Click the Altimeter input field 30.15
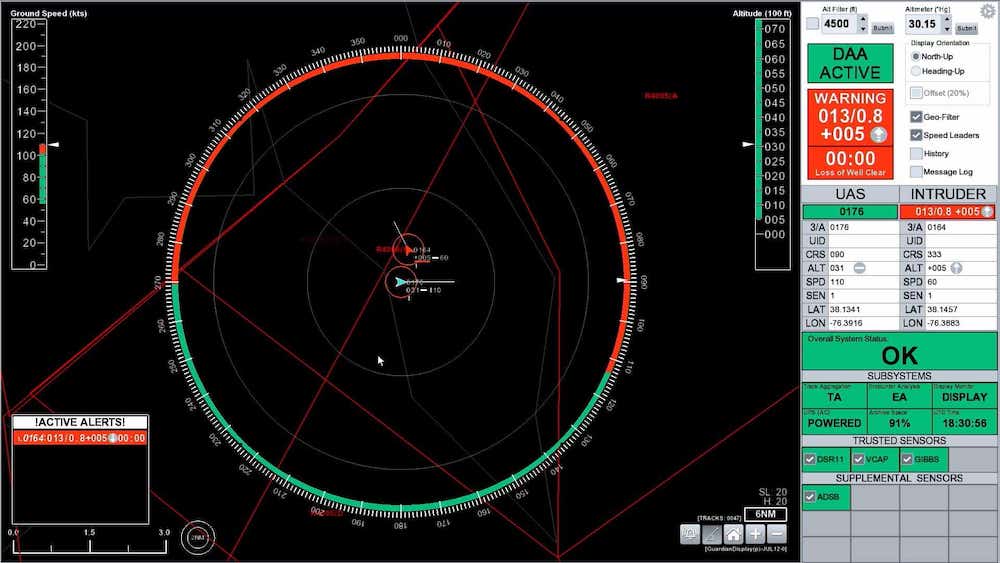Viewport: 1000px width, 563px height. tap(923, 24)
